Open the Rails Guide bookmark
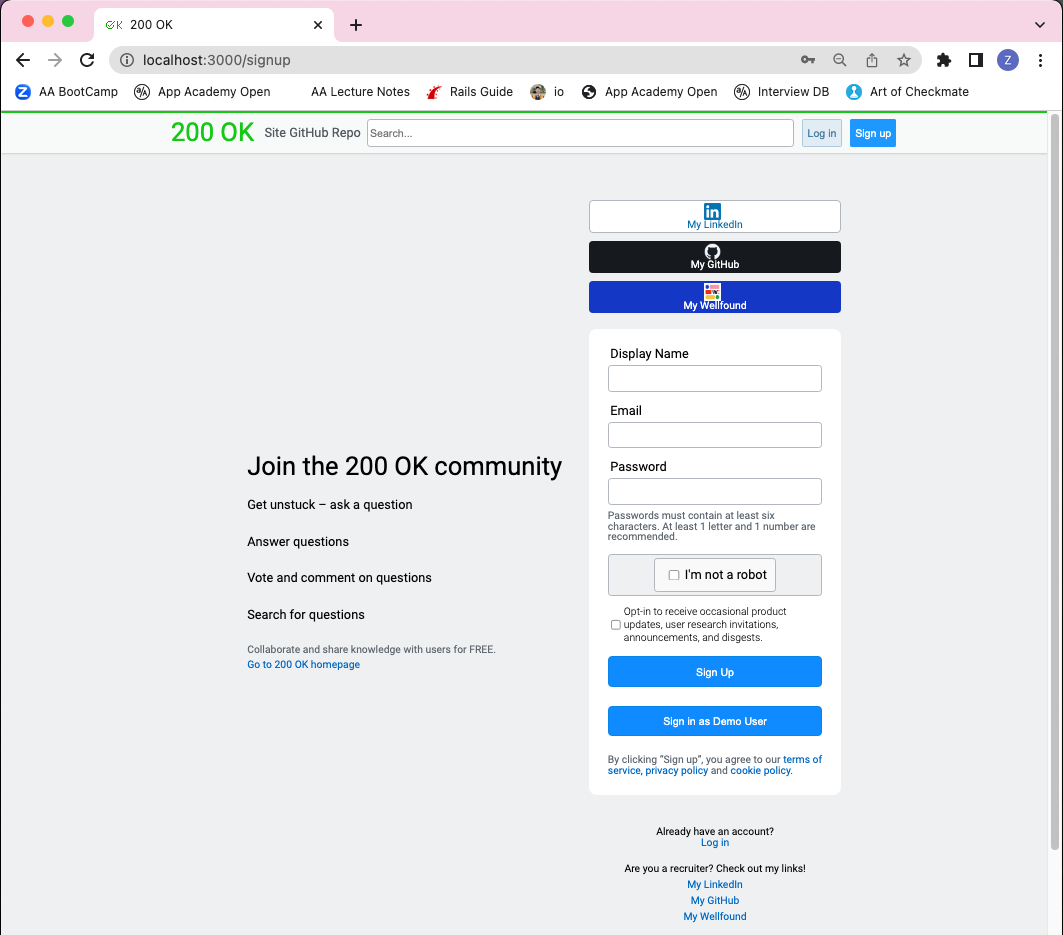This screenshot has width=1063, height=935. tap(469, 92)
